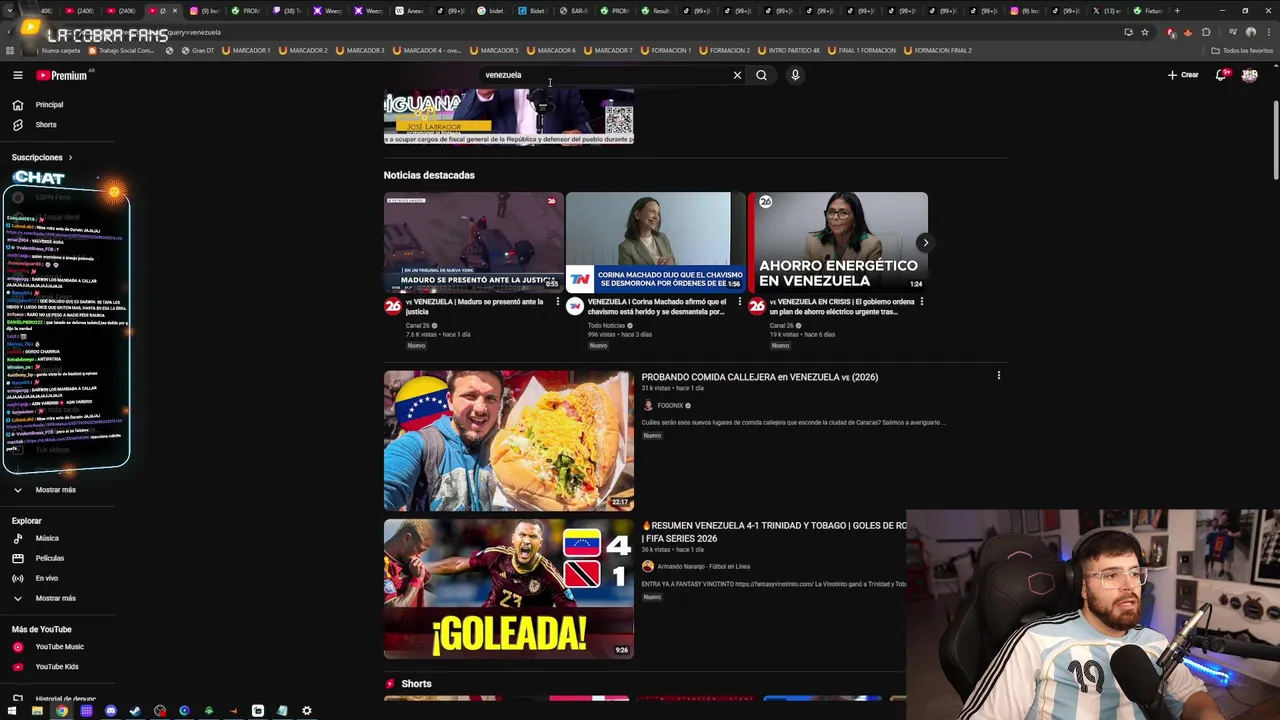Open Discord from the taskbar

click(111, 711)
